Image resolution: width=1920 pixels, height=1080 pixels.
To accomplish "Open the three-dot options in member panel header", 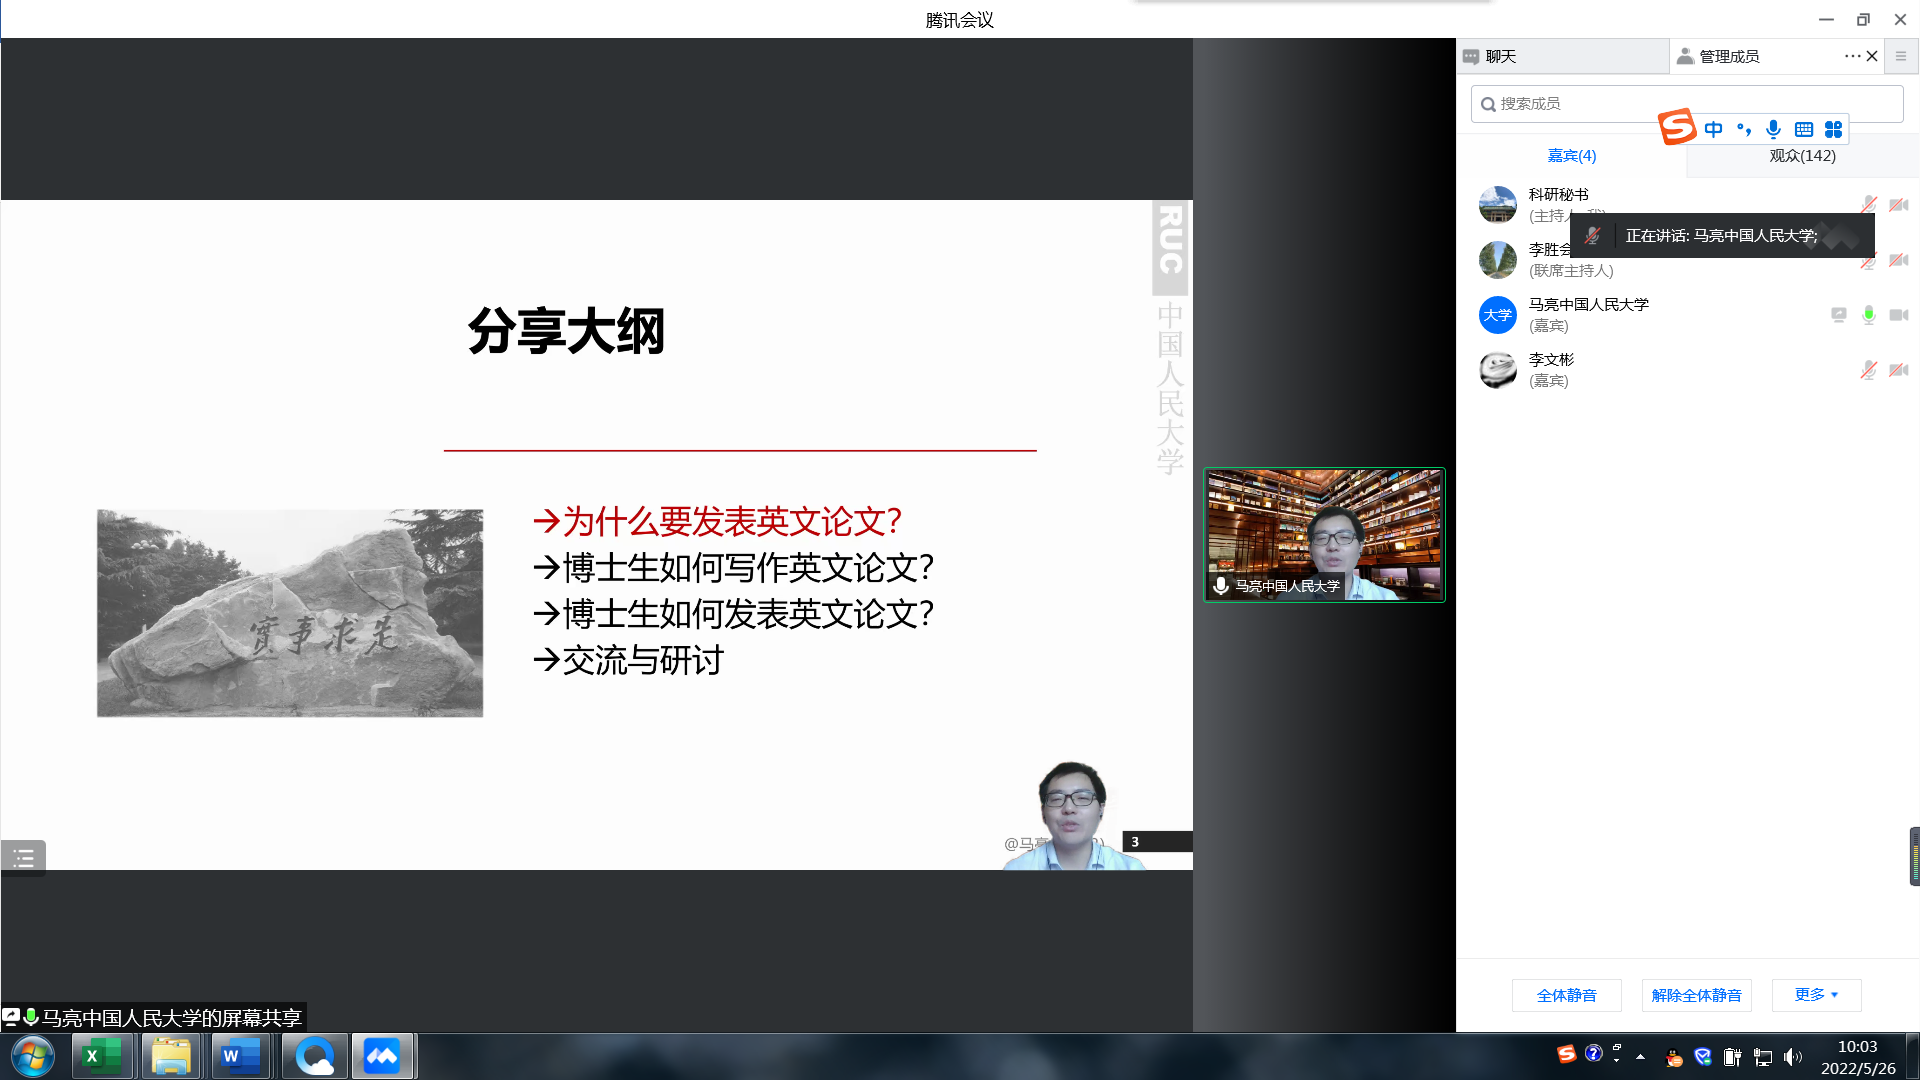I will tap(1852, 56).
